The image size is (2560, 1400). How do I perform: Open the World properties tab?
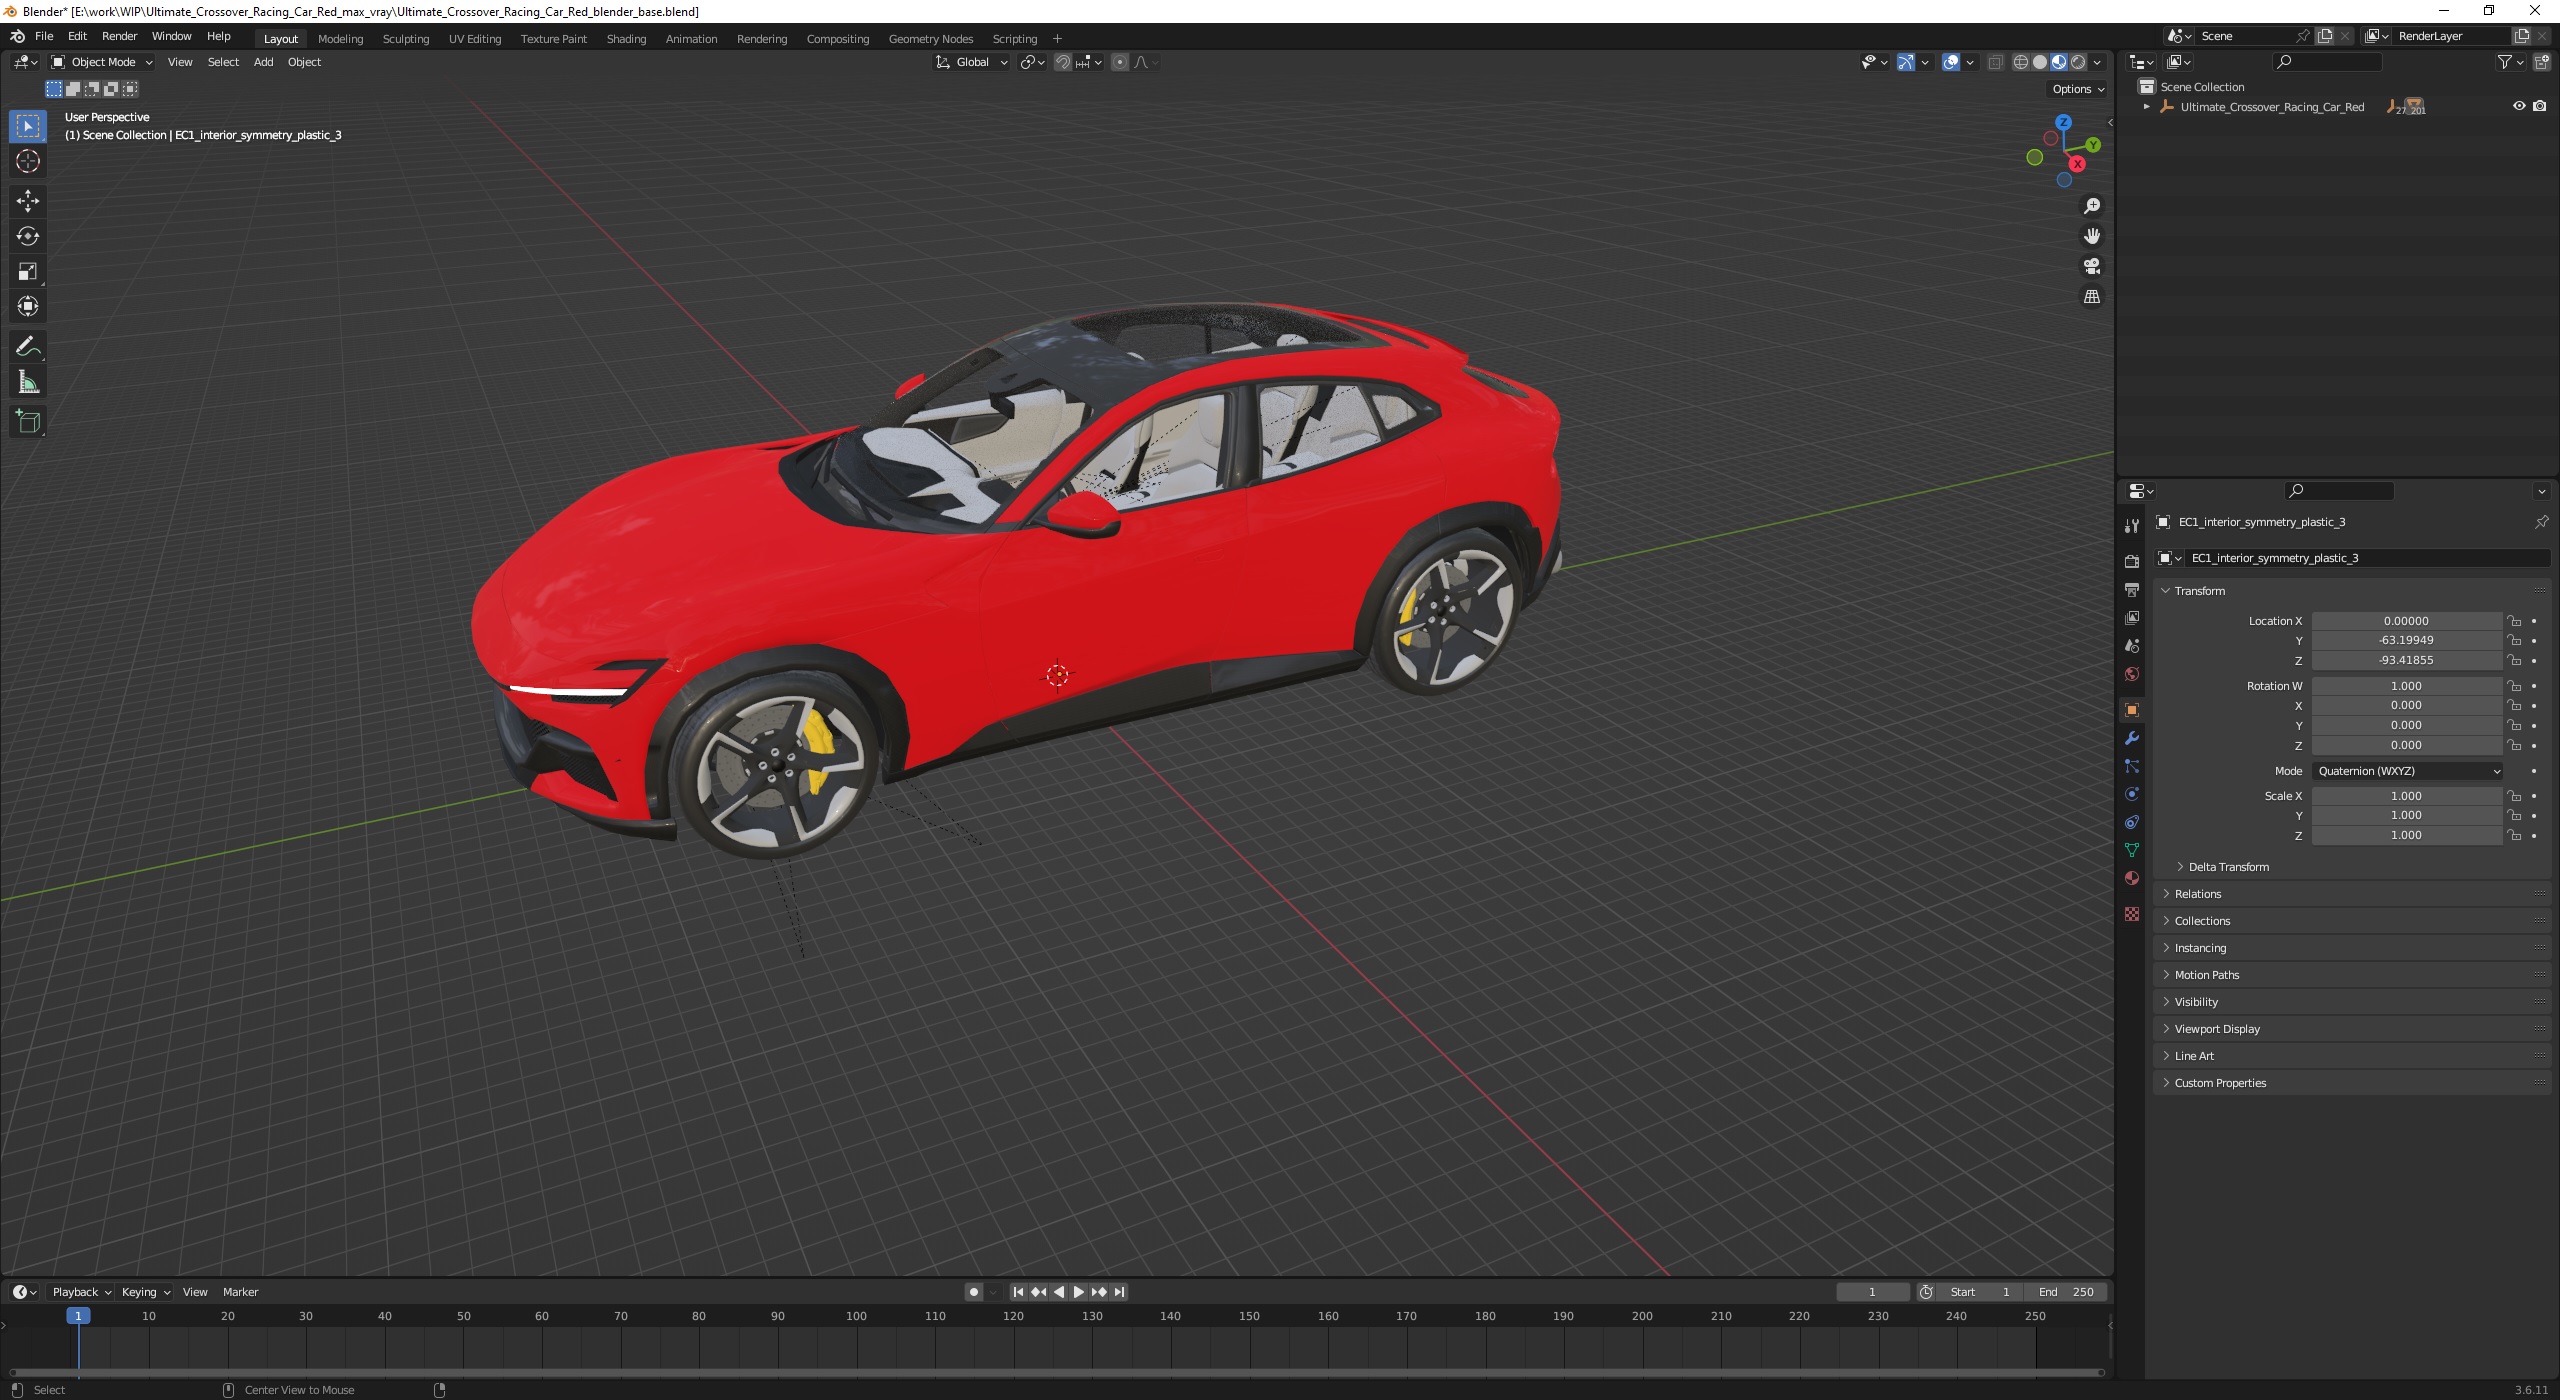[x=2132, y=674]
